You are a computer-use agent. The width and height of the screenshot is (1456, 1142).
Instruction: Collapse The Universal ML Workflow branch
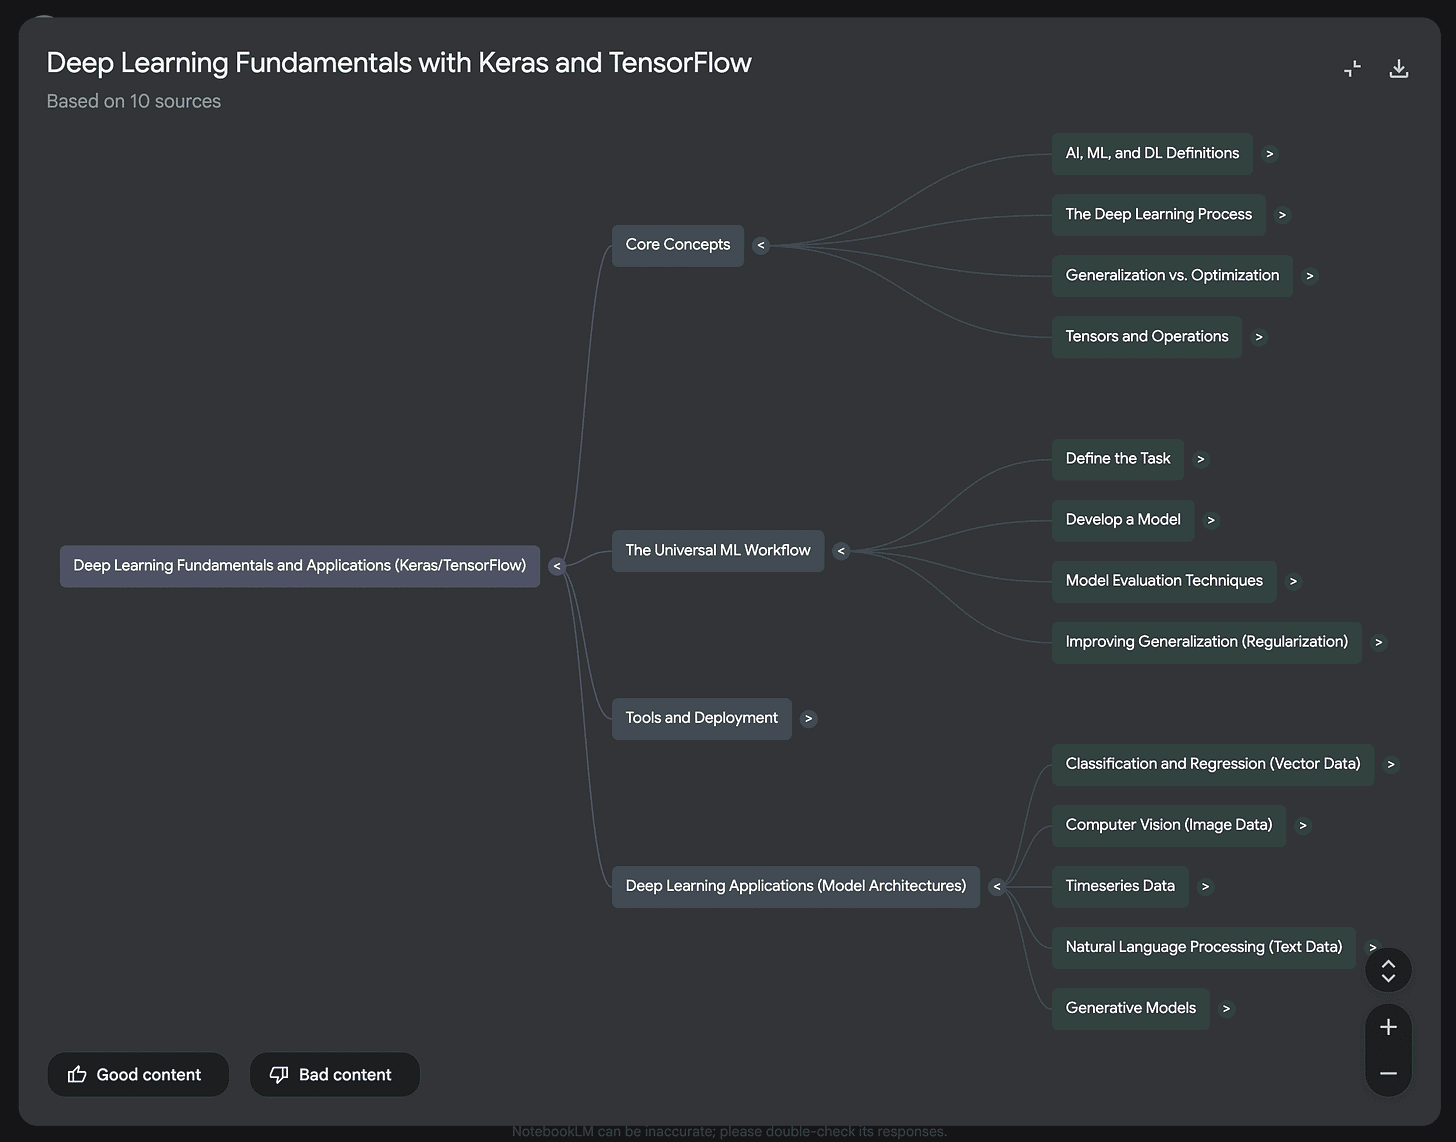pos(841,551)
